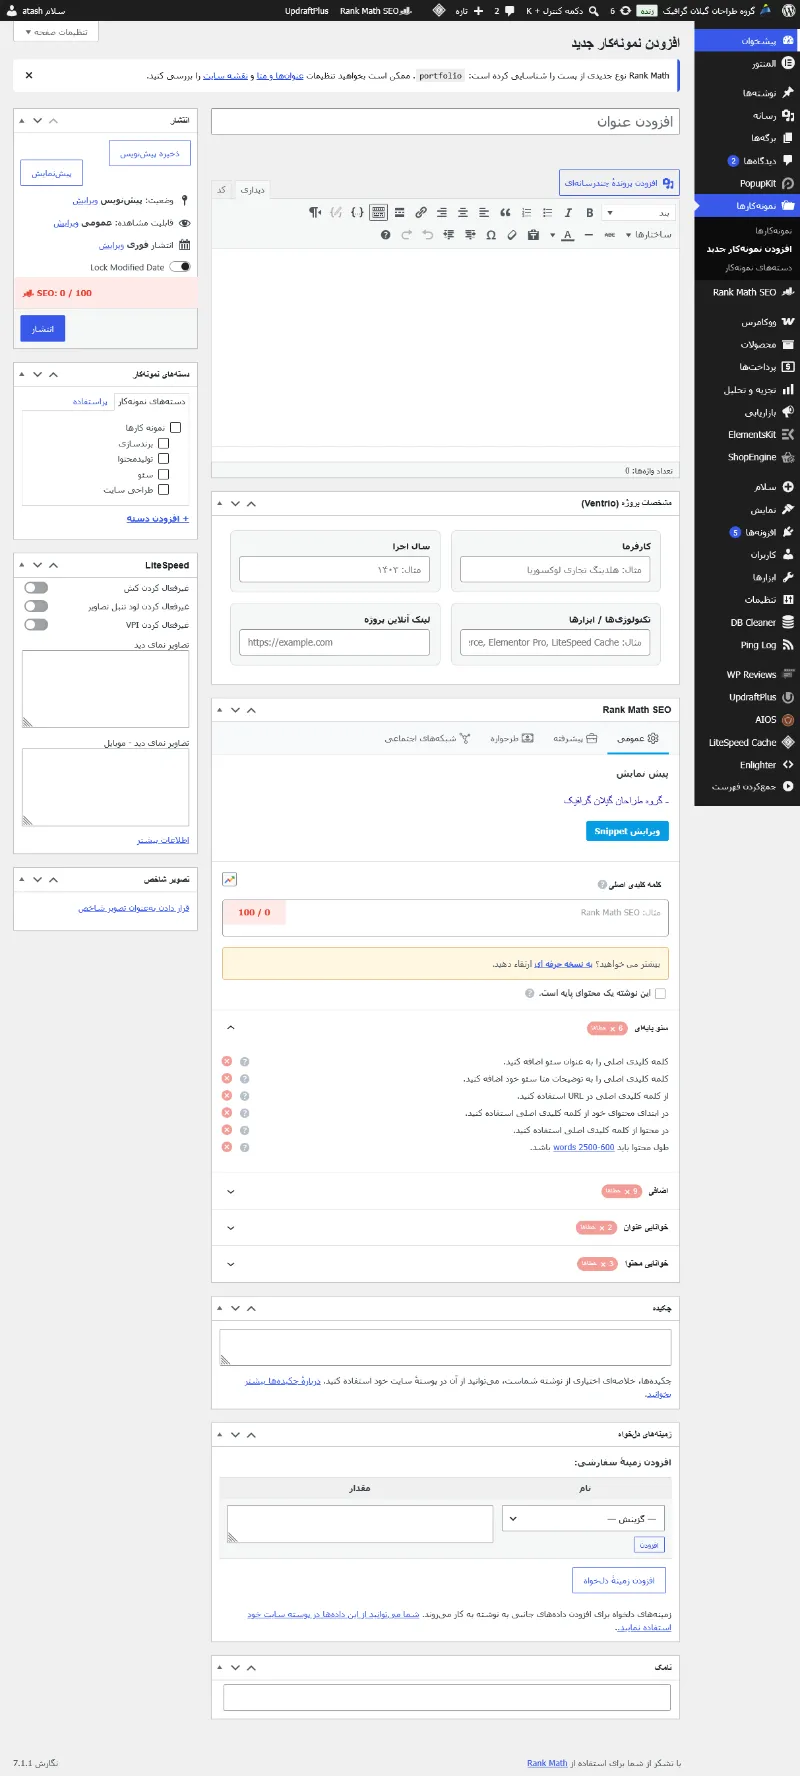Click the پیش‌نمایش preview button
The height and width of the screenshot is (1776, 800).
(51, 172)
